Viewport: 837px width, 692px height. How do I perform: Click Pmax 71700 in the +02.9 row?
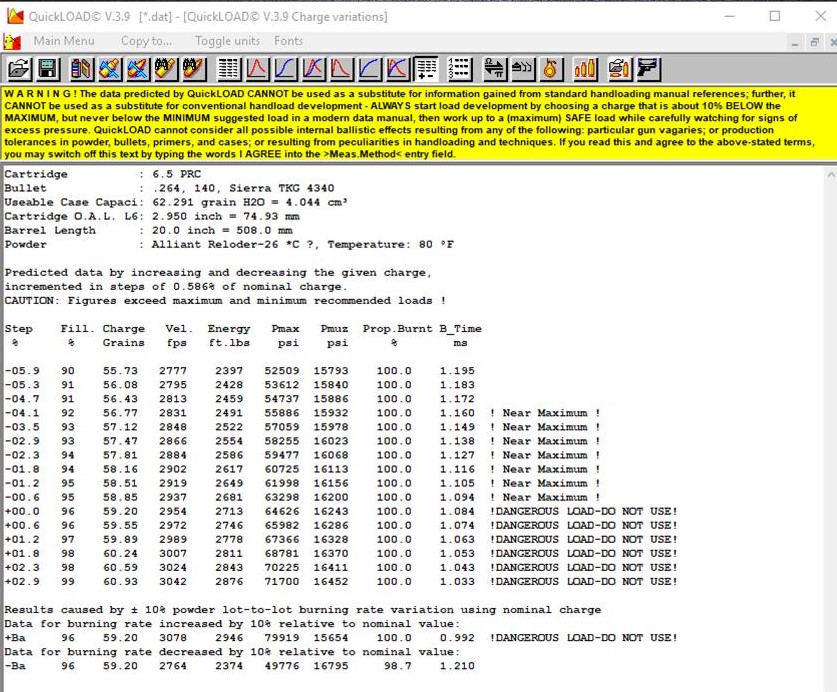pyautogui.click(x=282, y=581)
